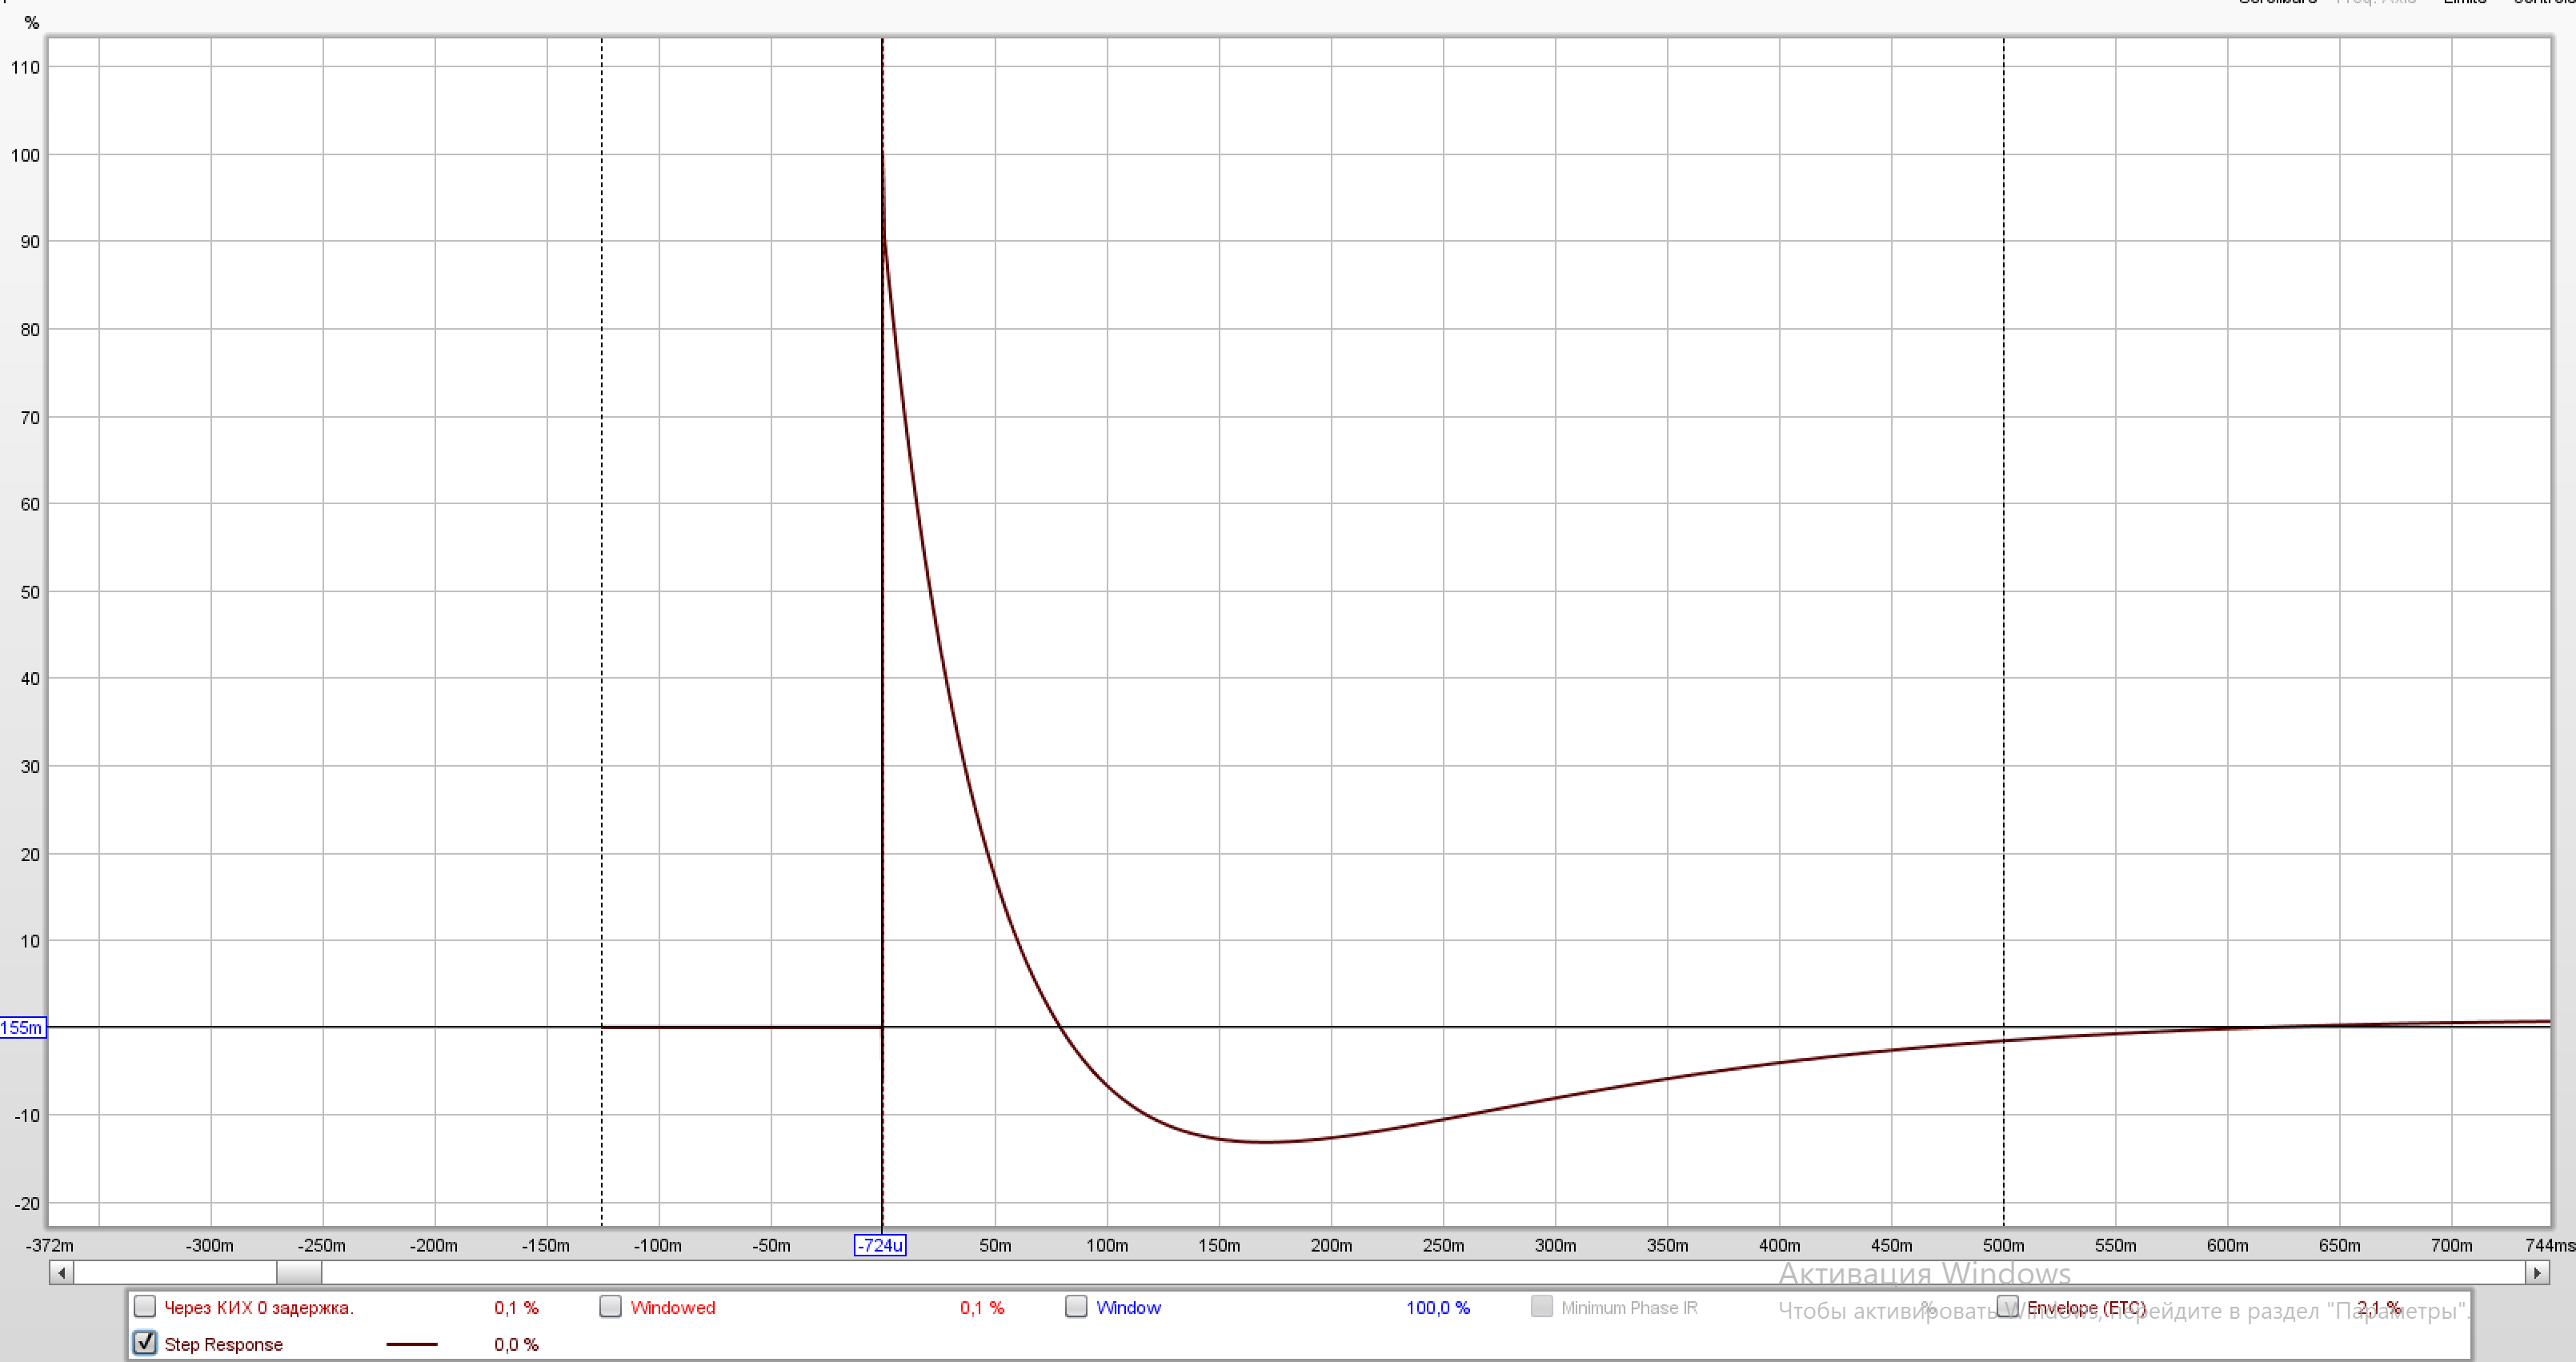Enable the Windowed trace checkbox
This screenshot has height=1362, width=2576.
[x=611, y=1306]
